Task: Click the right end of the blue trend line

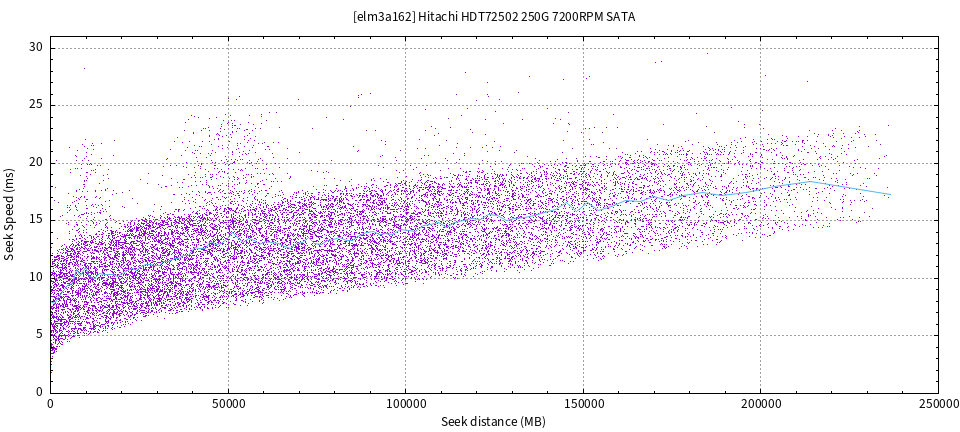Action: pyautogui.click(x=889, y=194)
